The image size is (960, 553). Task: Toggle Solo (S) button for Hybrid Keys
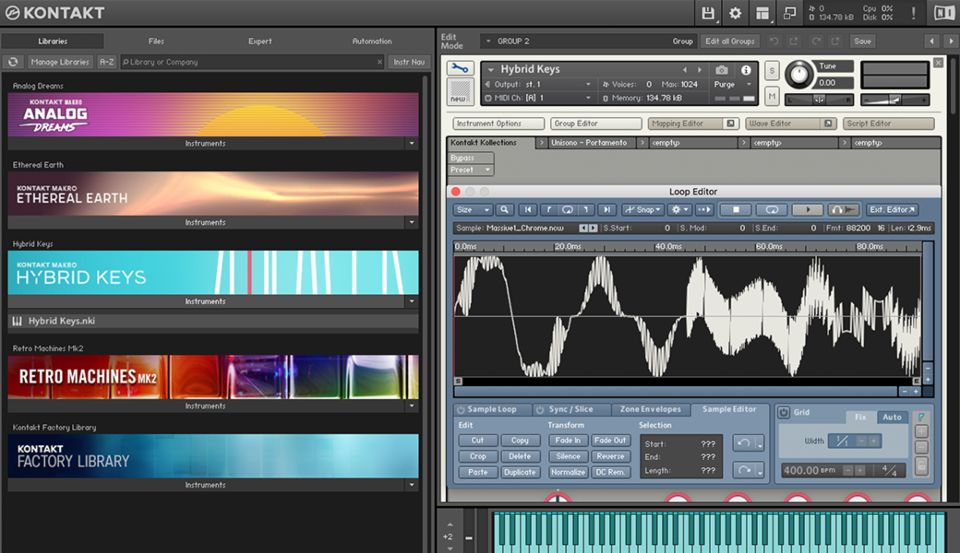[771, 70]
